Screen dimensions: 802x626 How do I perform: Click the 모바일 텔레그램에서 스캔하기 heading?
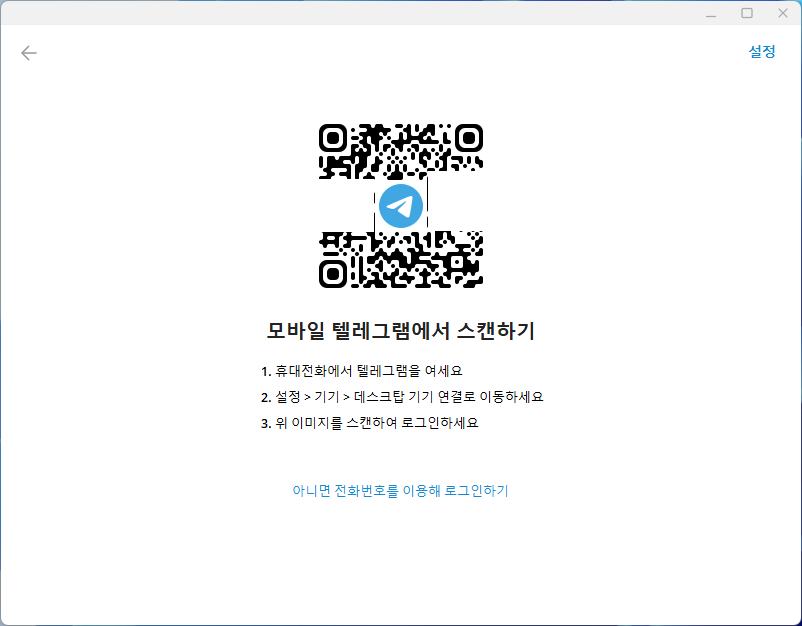[400, 331]
